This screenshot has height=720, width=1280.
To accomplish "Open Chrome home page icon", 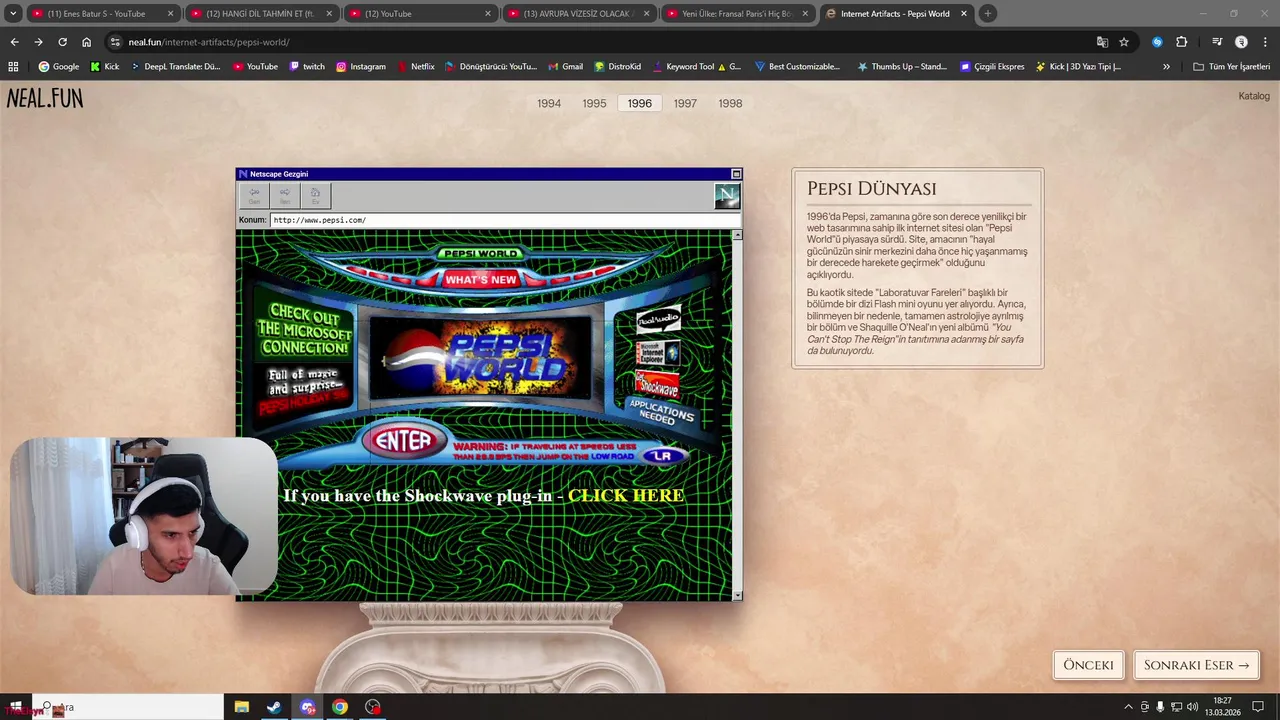I will [x=86, y=42].
